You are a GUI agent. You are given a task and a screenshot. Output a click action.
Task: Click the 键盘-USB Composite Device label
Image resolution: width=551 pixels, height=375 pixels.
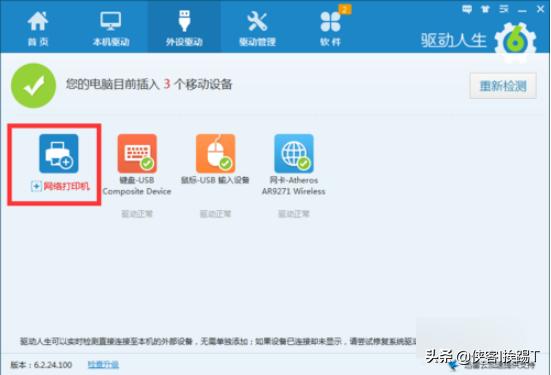click(137, 186)
